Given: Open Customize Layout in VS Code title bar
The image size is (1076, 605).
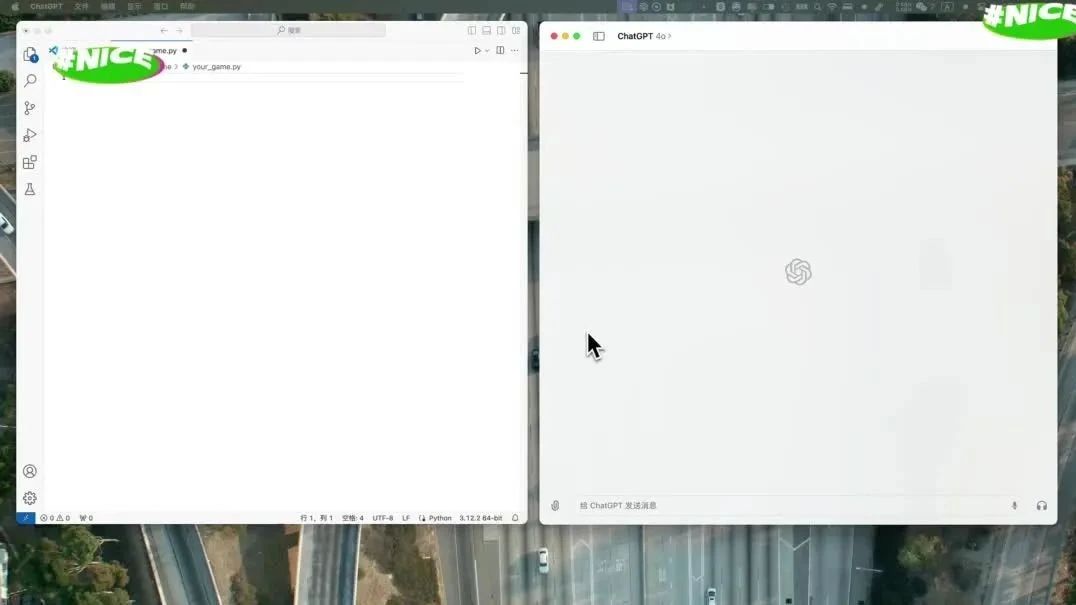Looking at the screenshot, I should (516, 31).
